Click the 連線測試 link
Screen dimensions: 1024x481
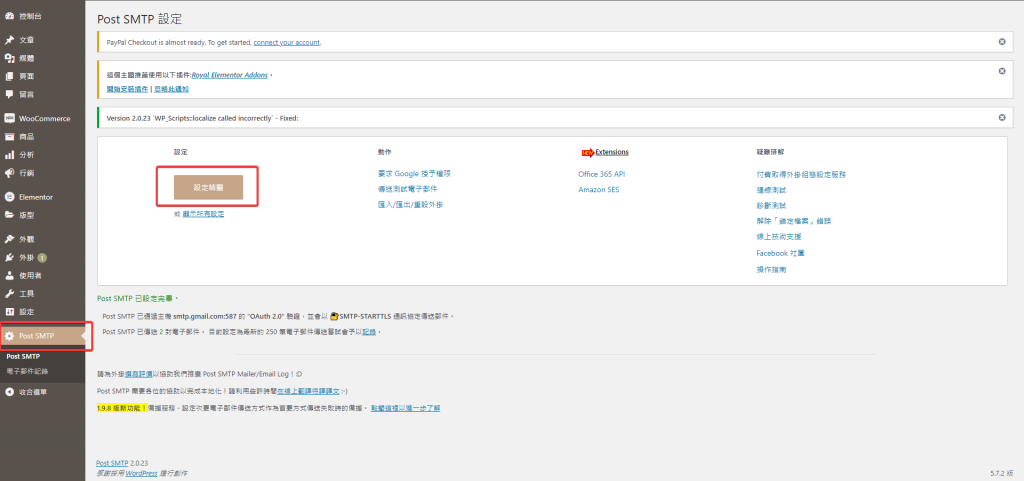(x=771, y=190)
